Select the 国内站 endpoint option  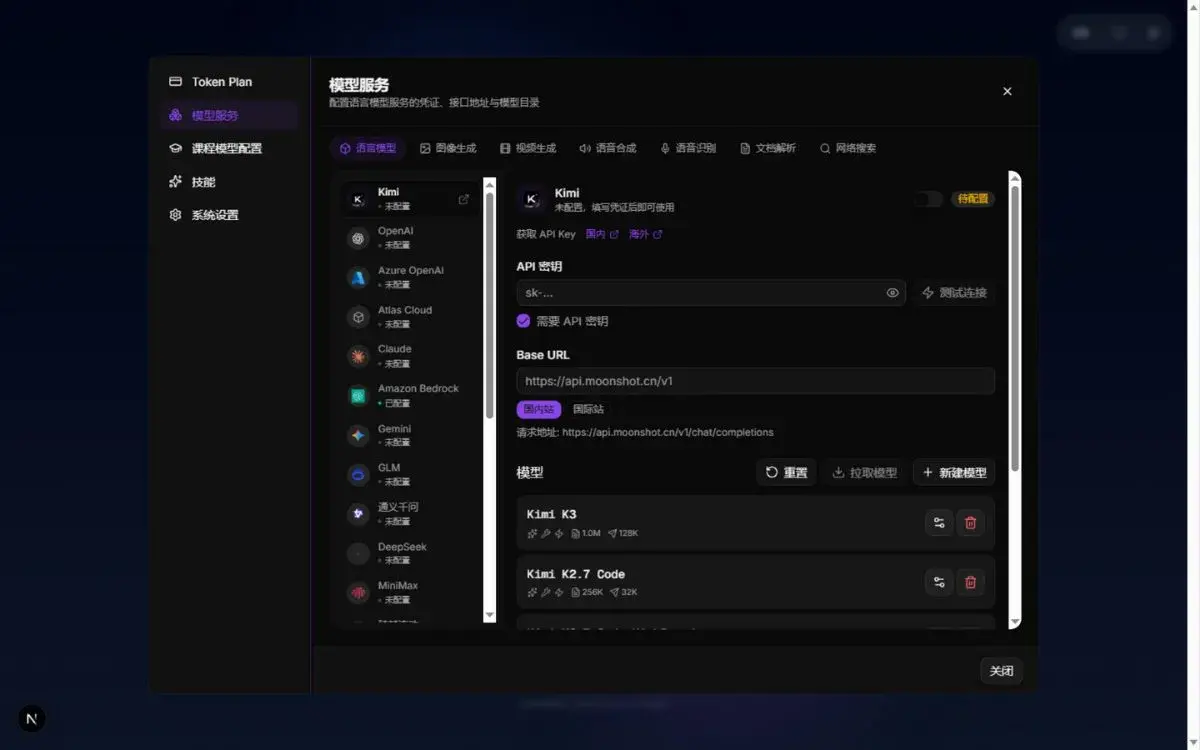pyautogui.click(x=539, y=409)
